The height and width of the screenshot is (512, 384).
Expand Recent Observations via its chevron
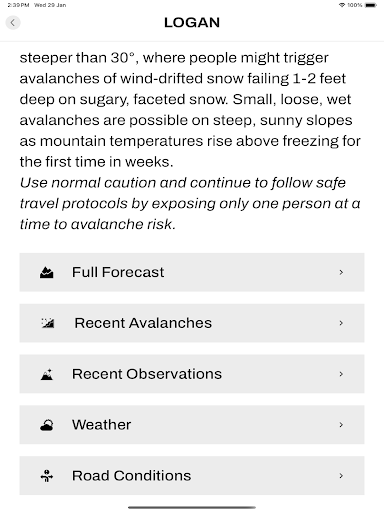coord(341,374)
